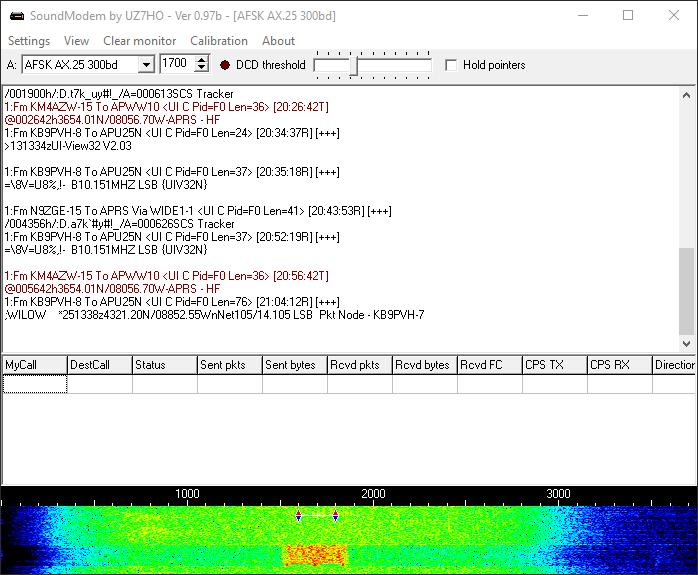Click the MyCall column header
Image resolution: width=698 pixels, height=575 pixels.
coord(35,365)
